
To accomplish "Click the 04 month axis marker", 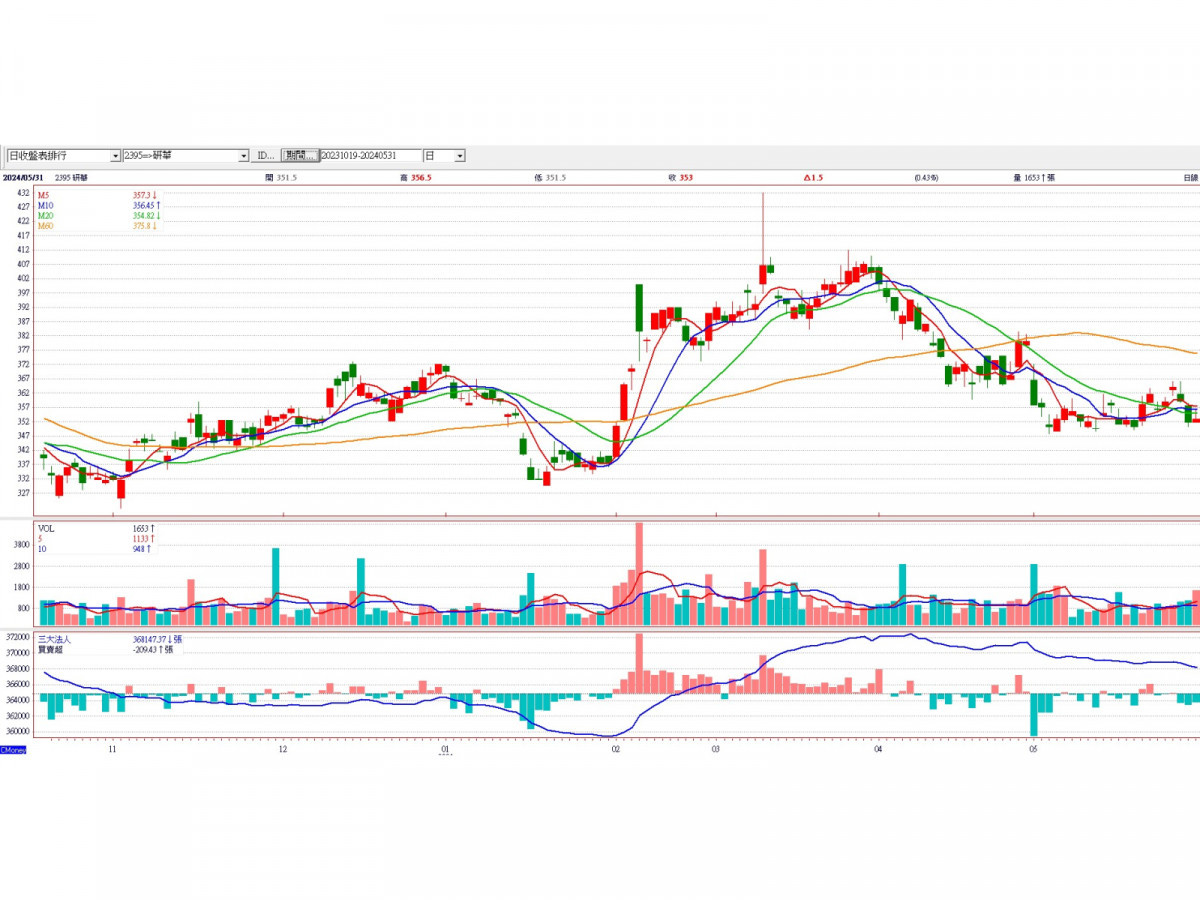I will pyautogui.click(x=878, y=748).
